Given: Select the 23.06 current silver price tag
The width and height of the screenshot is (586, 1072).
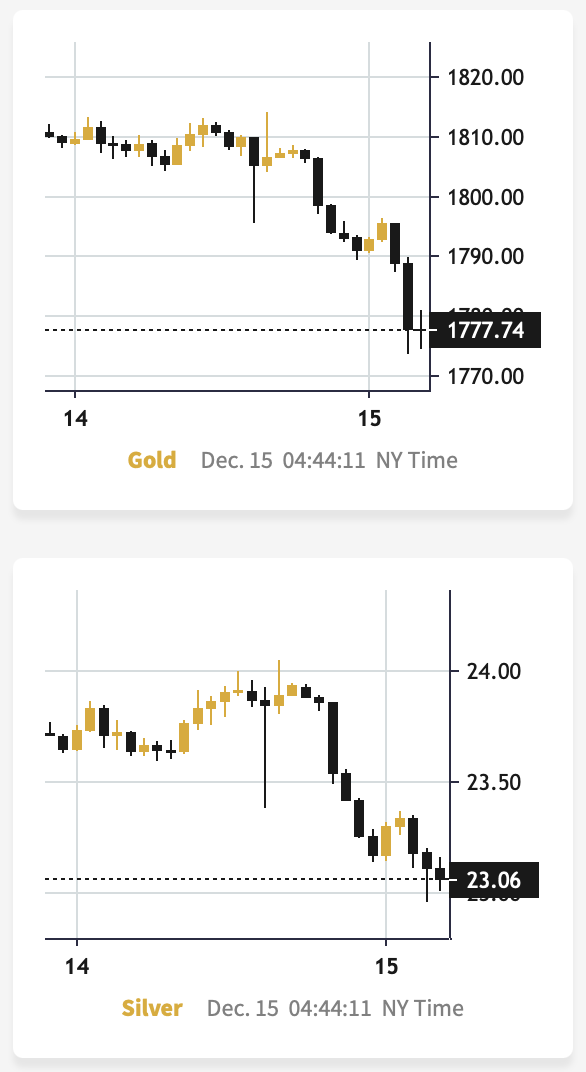Looking at the screenshot, I should click(494, 880).
